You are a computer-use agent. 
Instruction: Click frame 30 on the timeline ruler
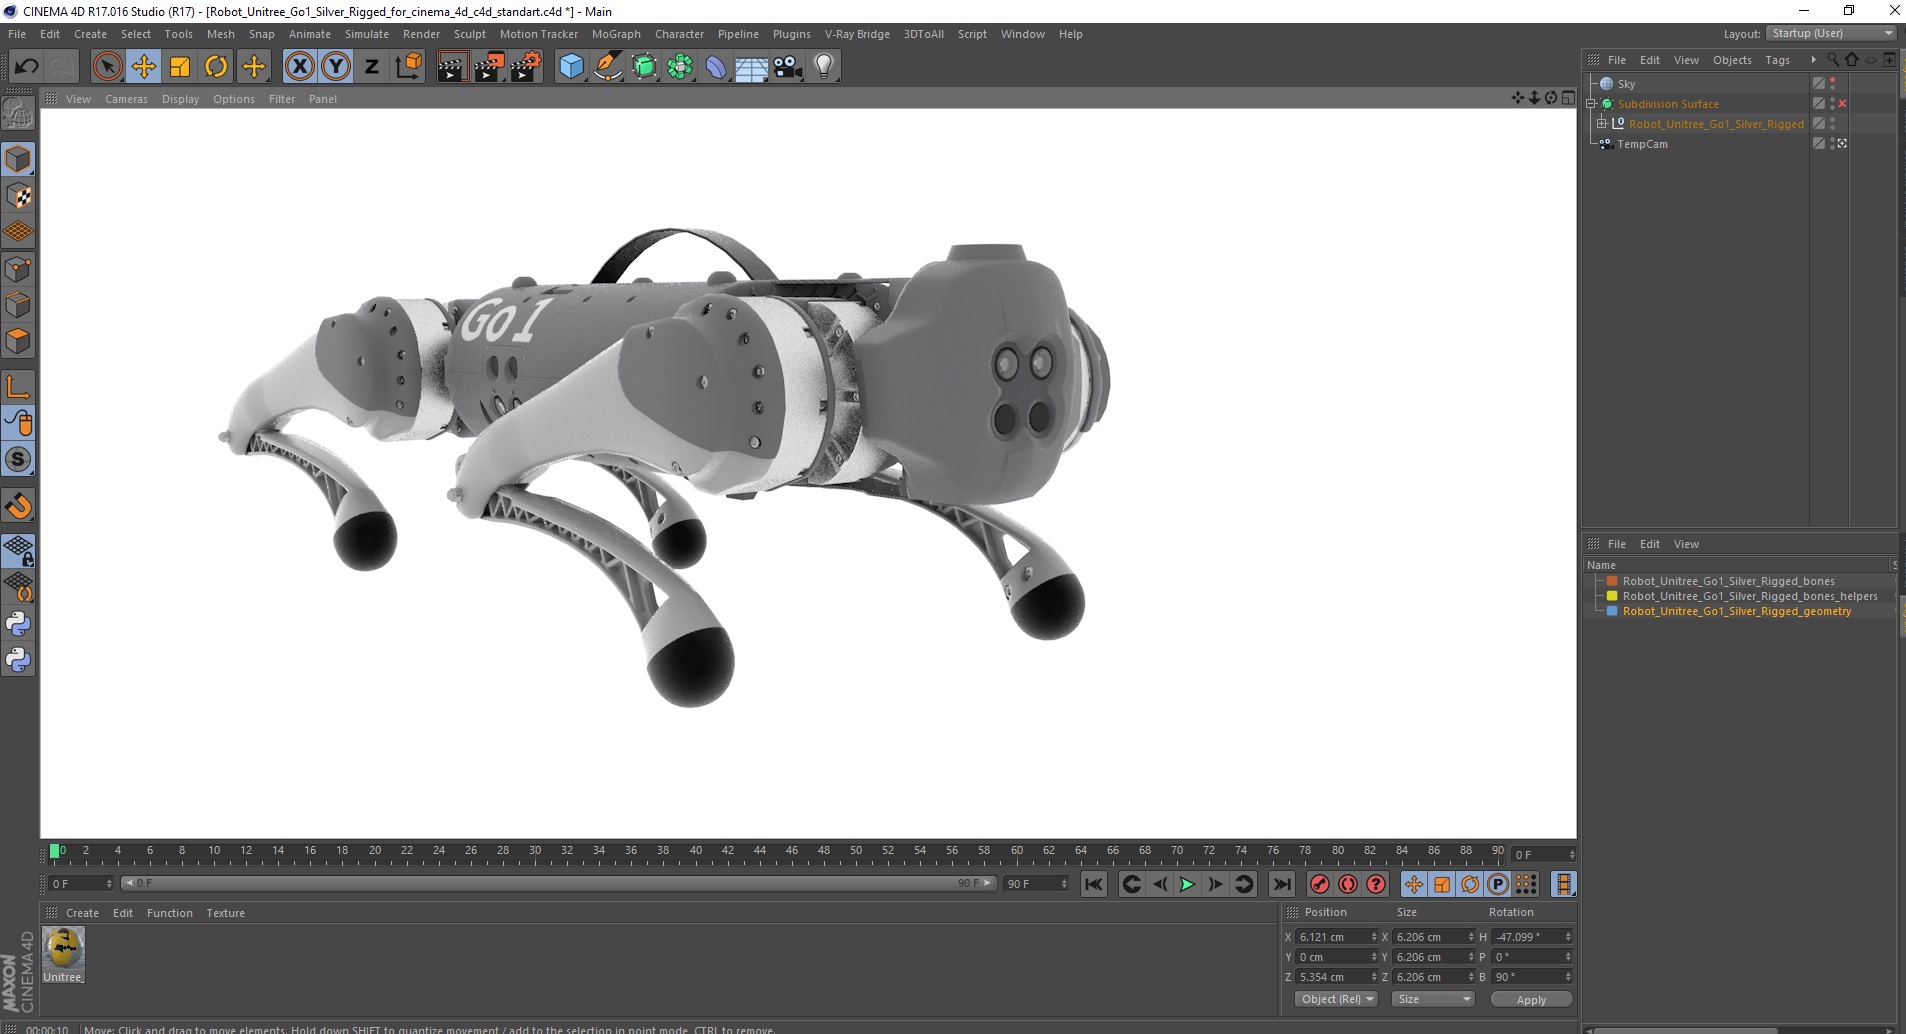pyautogui.click(x=535, y=852)
